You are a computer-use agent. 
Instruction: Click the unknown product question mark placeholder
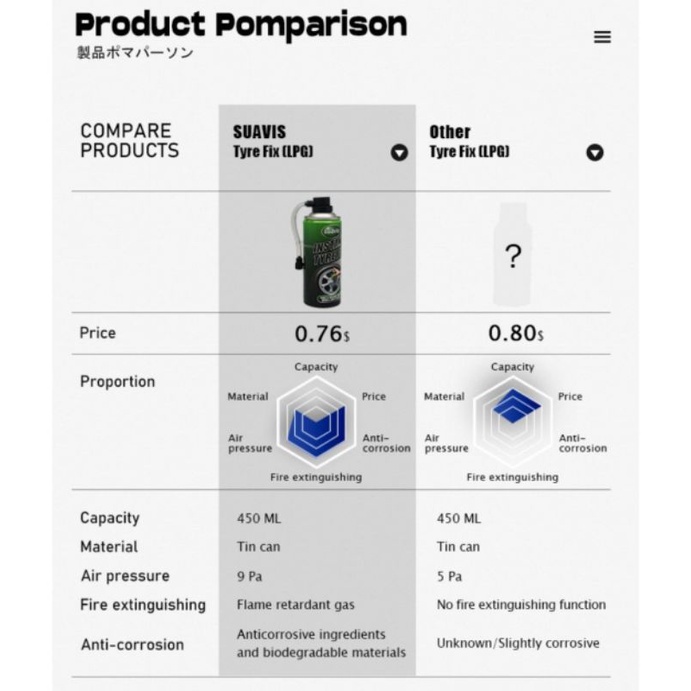pos(513,255)
